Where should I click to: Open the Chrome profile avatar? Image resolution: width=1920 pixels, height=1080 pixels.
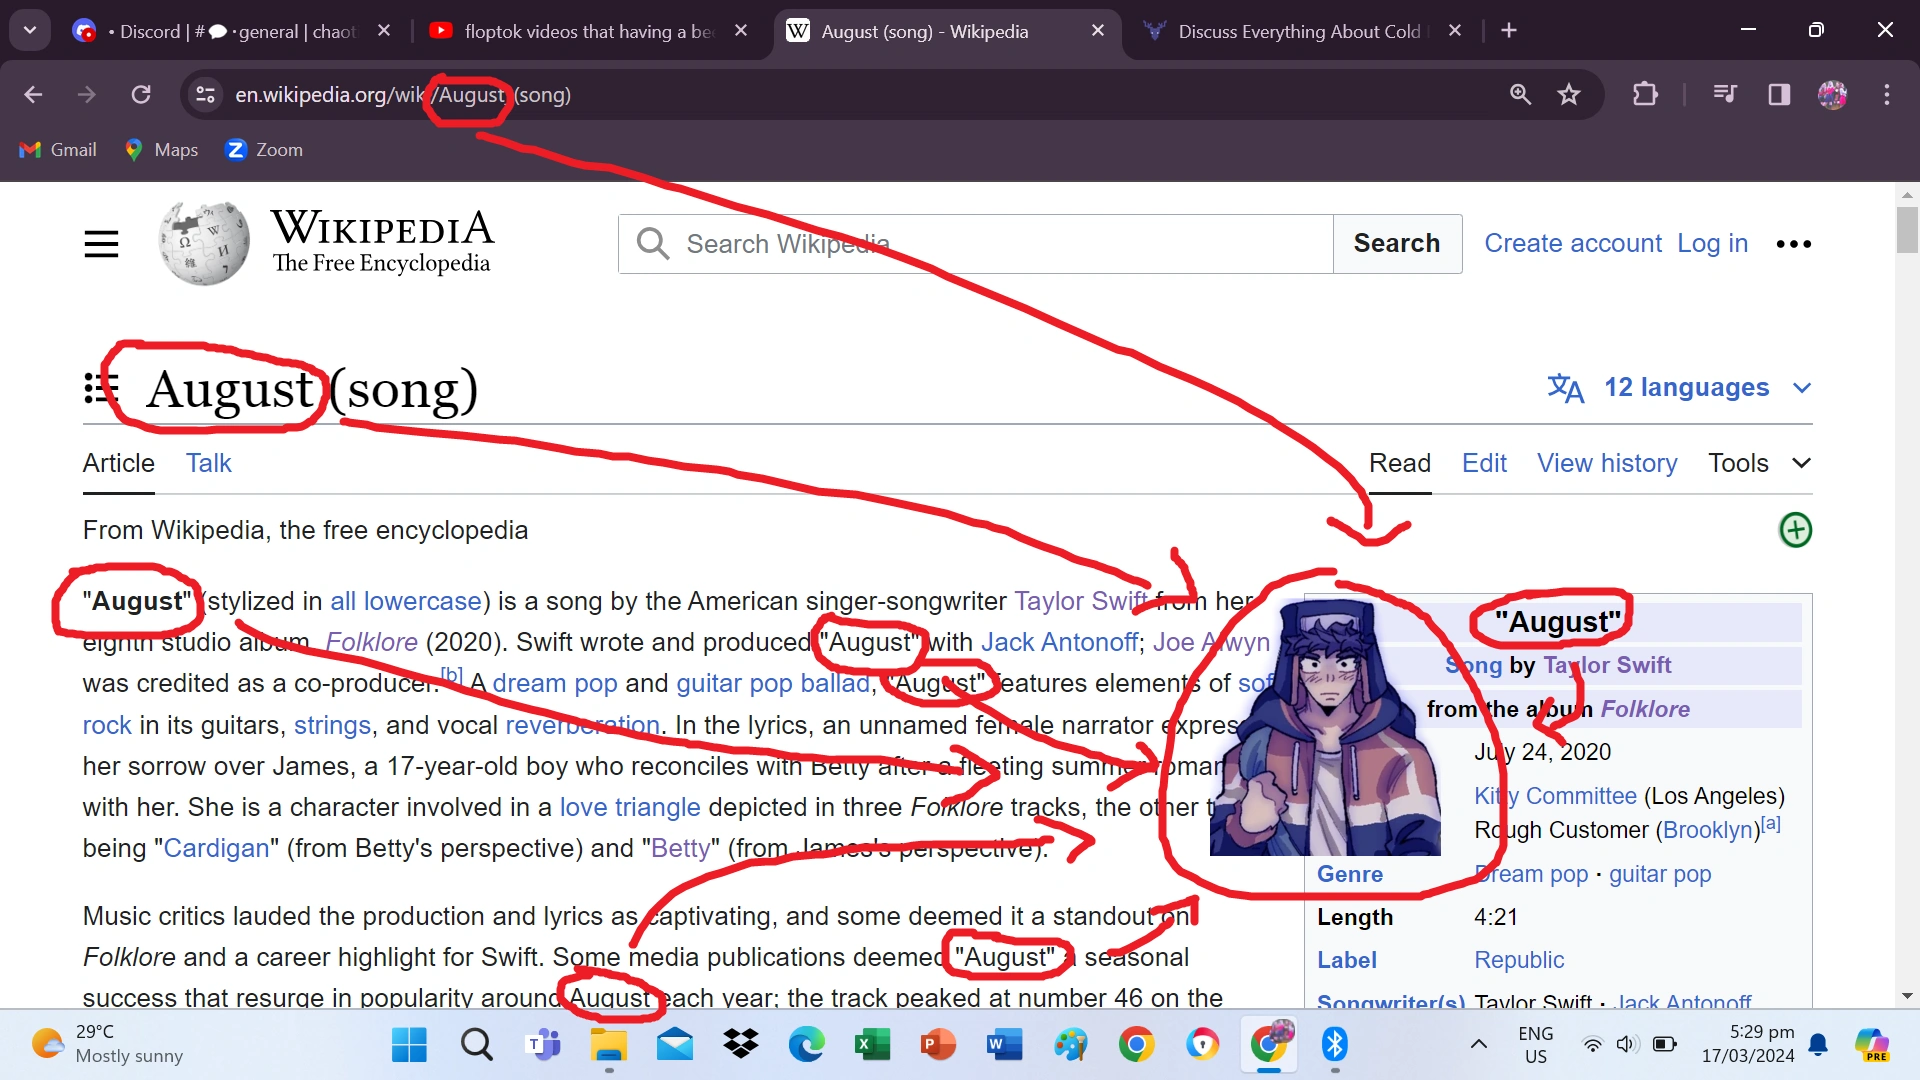tap(1833, 94)
